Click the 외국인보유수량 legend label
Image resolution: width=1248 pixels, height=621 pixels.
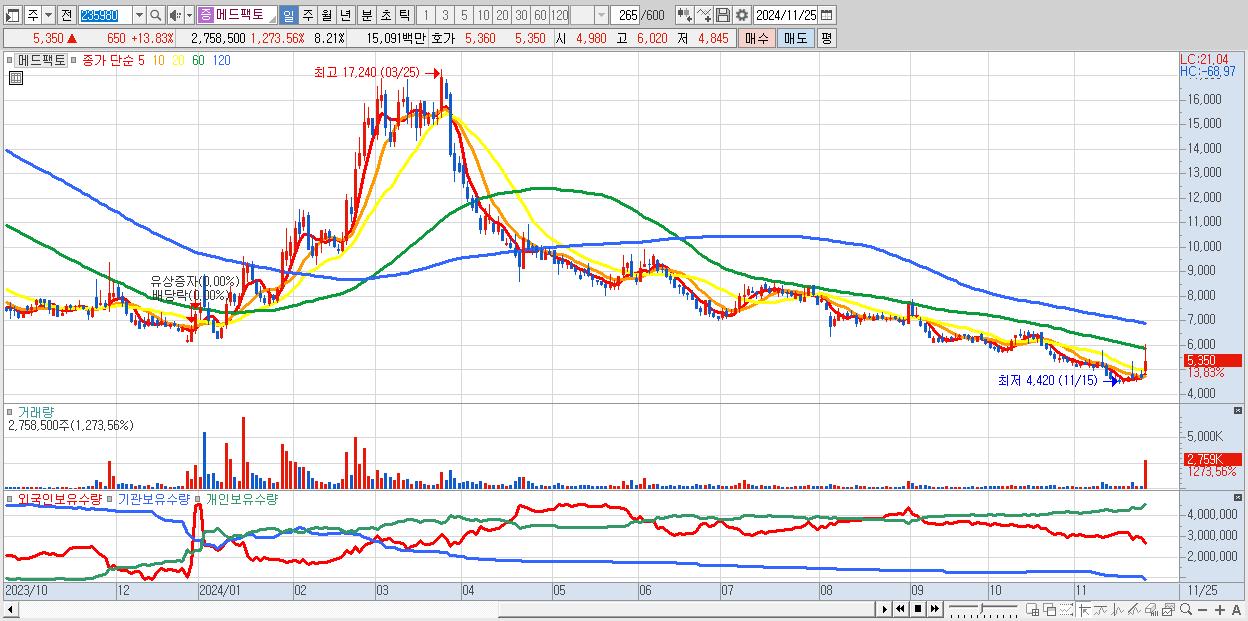click(60, 498)
